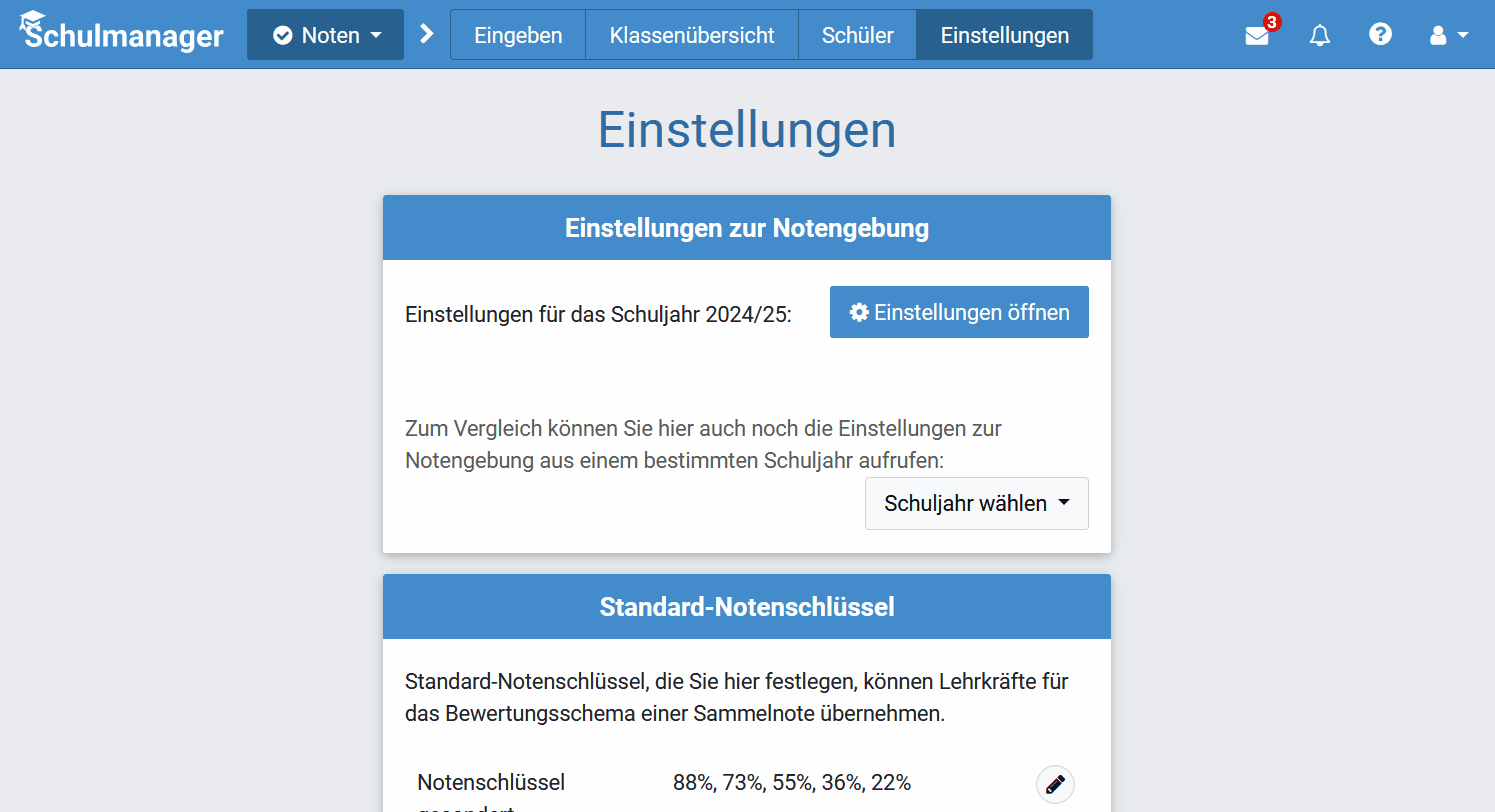1495x812 pixels.
Task: Open the notifications bell
Action: [x=1320, y=36]
